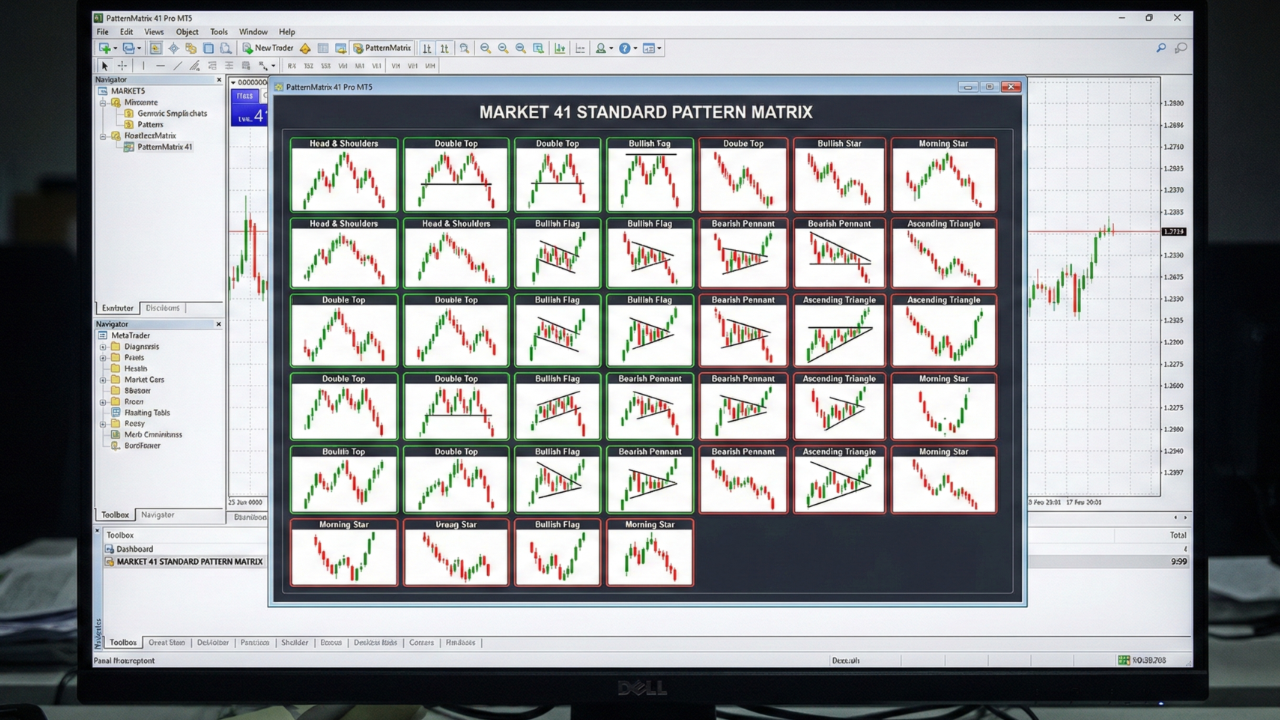Select the 'Merb Cmninibnss' tree item
This screenshot has width=1280, height=720.
[146, 435]
